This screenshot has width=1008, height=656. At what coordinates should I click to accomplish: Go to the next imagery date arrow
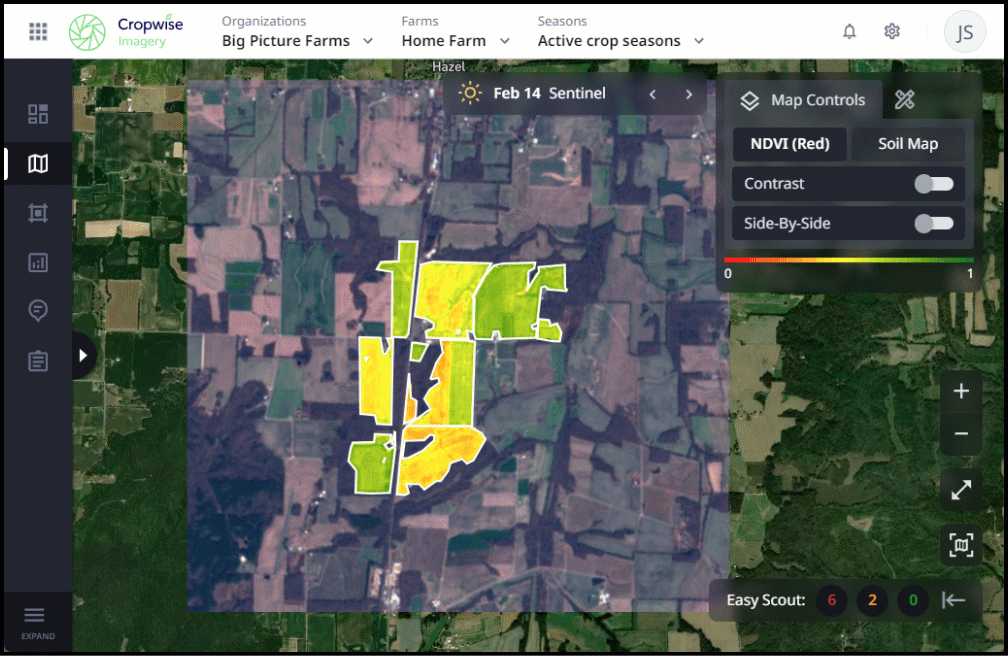(x=689, y=94)
